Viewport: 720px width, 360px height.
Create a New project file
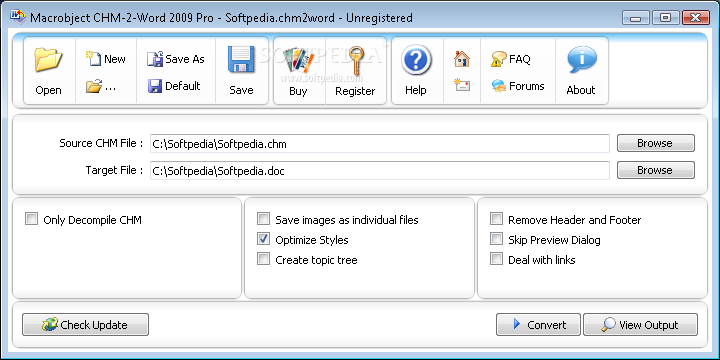(x=106, y=59)
